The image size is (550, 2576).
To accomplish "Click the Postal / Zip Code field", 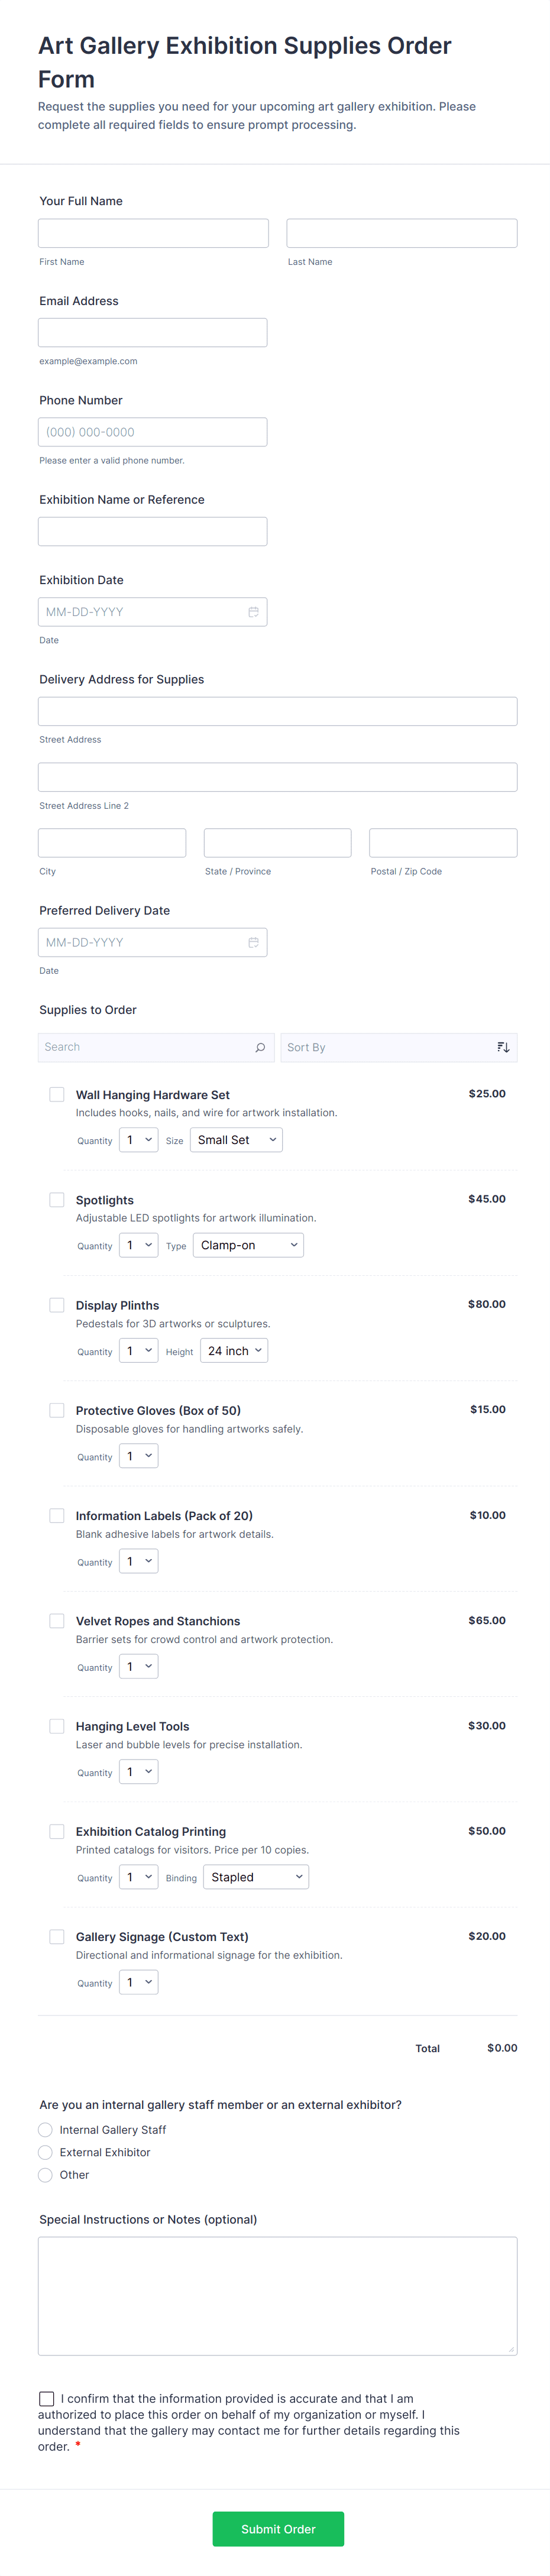I will 443,843.
